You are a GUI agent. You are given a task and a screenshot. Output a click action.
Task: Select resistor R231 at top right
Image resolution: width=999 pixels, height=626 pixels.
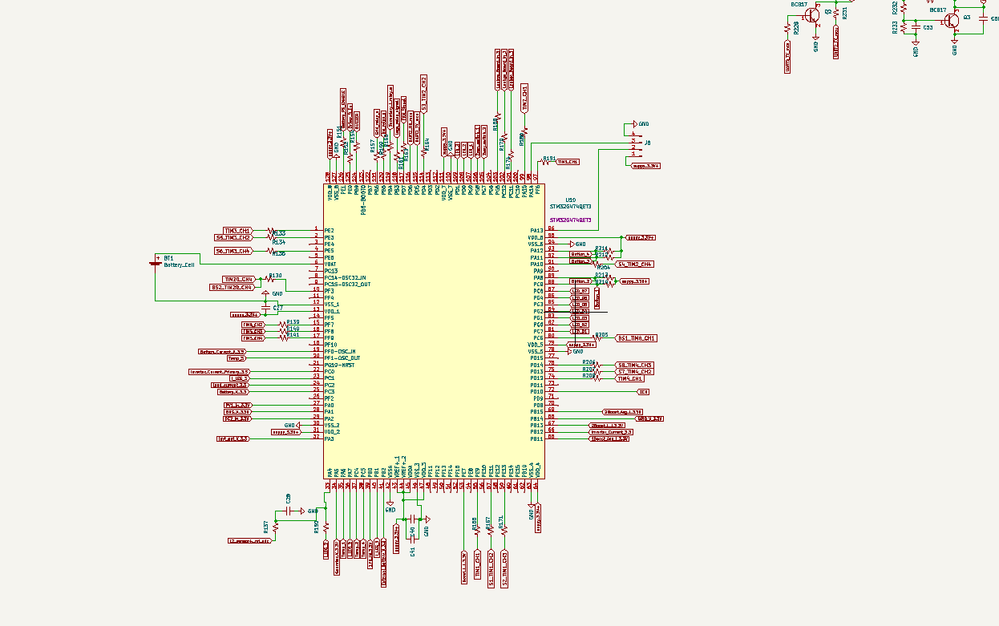[837, 13]
